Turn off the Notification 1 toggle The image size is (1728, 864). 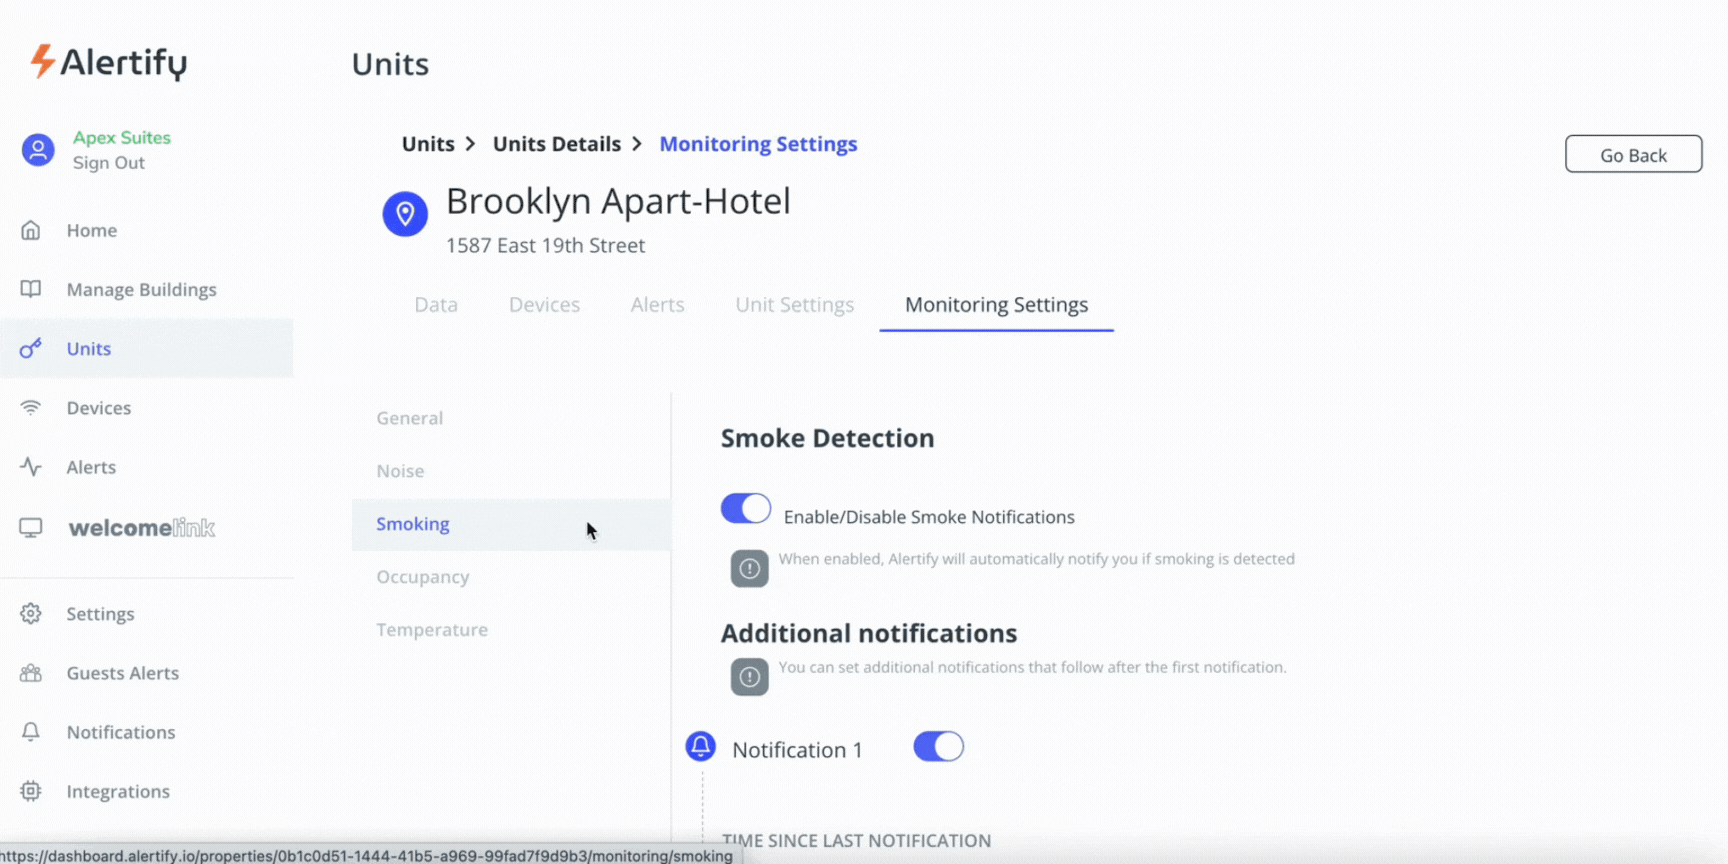pos(938,747)
